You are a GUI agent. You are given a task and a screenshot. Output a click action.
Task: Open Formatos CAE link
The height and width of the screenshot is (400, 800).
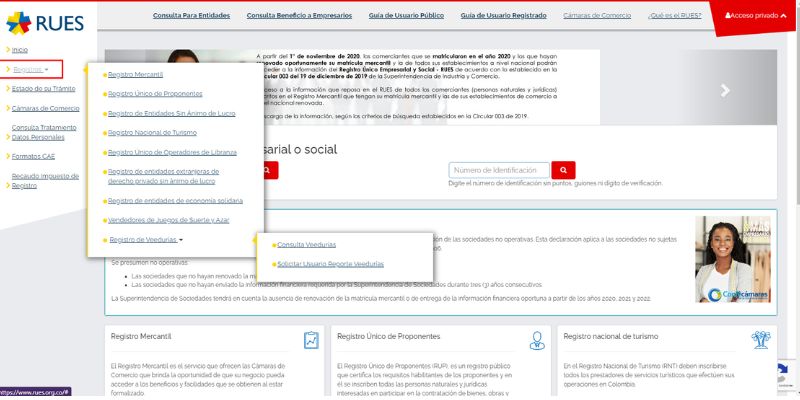(33, 157)
